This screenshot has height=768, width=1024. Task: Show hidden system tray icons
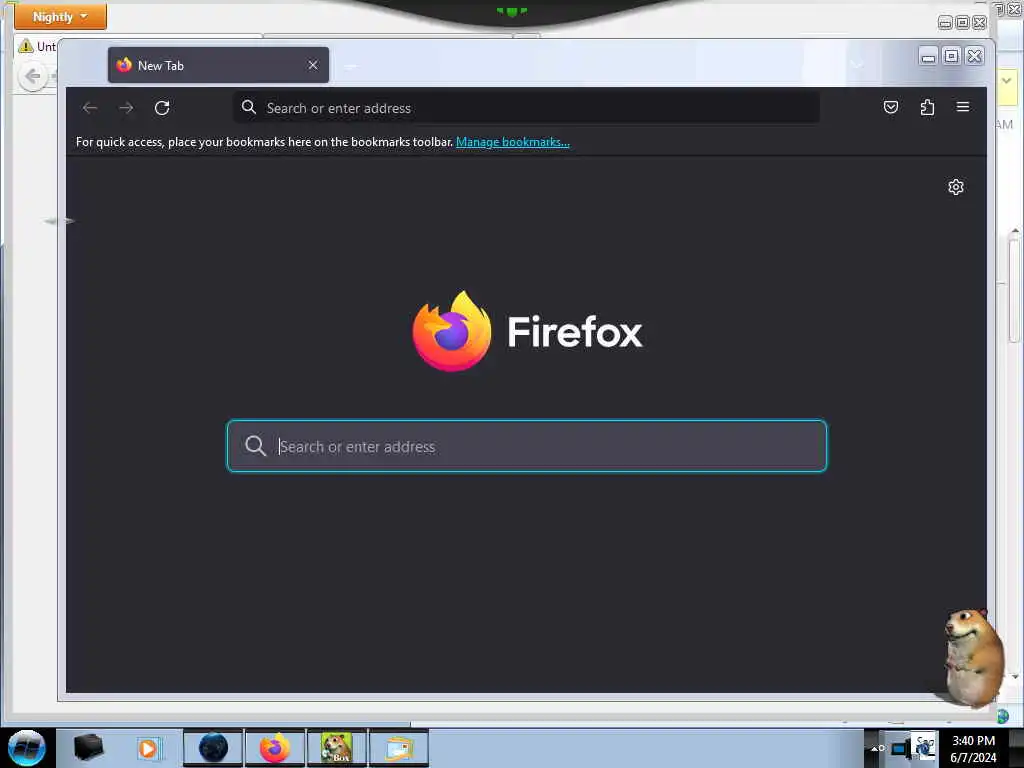[x=875, y=748]
